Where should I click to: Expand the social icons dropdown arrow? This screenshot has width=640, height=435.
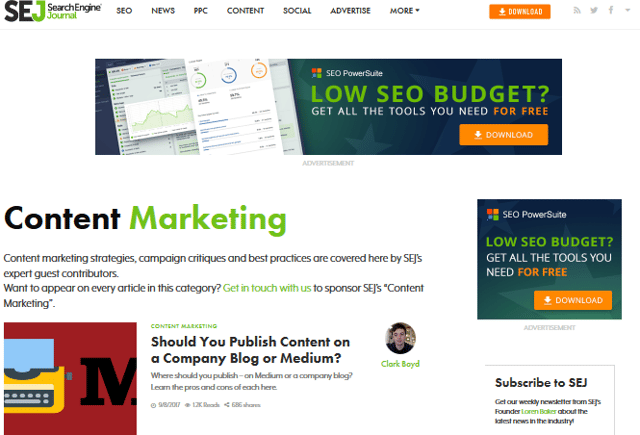(627, 10)
